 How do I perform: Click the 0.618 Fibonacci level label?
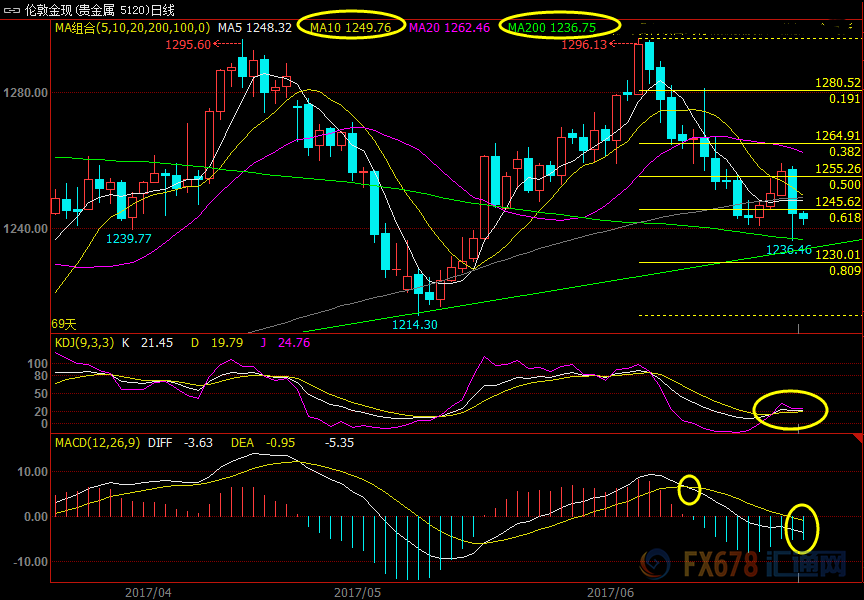coord(845,217)
